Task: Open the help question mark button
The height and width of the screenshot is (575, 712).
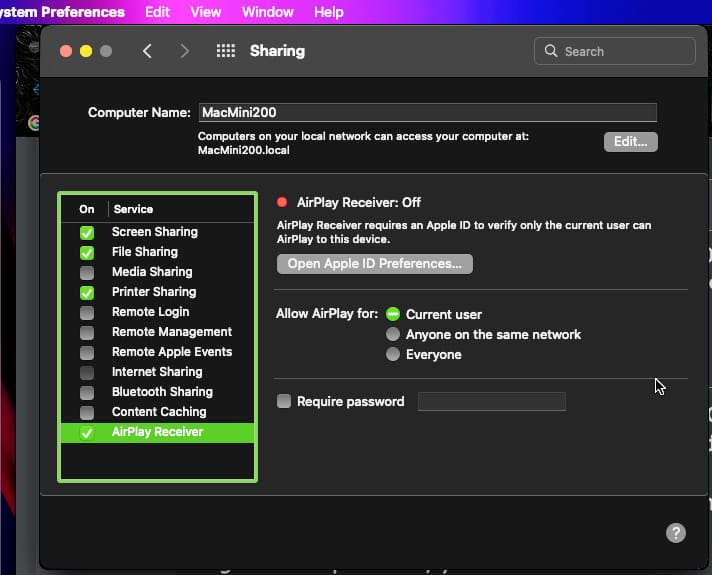Action: point(676,533)
